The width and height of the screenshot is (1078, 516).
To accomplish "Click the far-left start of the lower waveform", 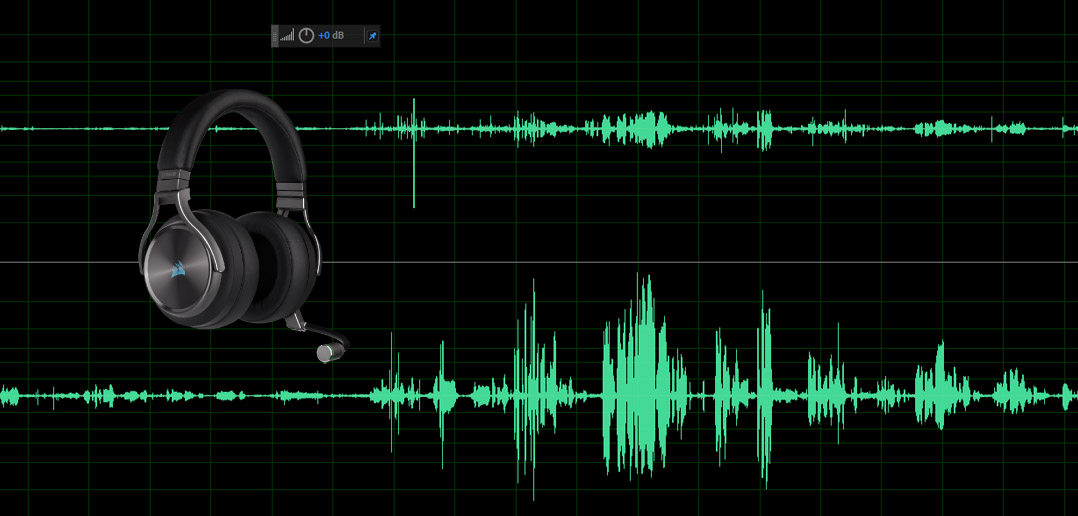I will [5, 396].
